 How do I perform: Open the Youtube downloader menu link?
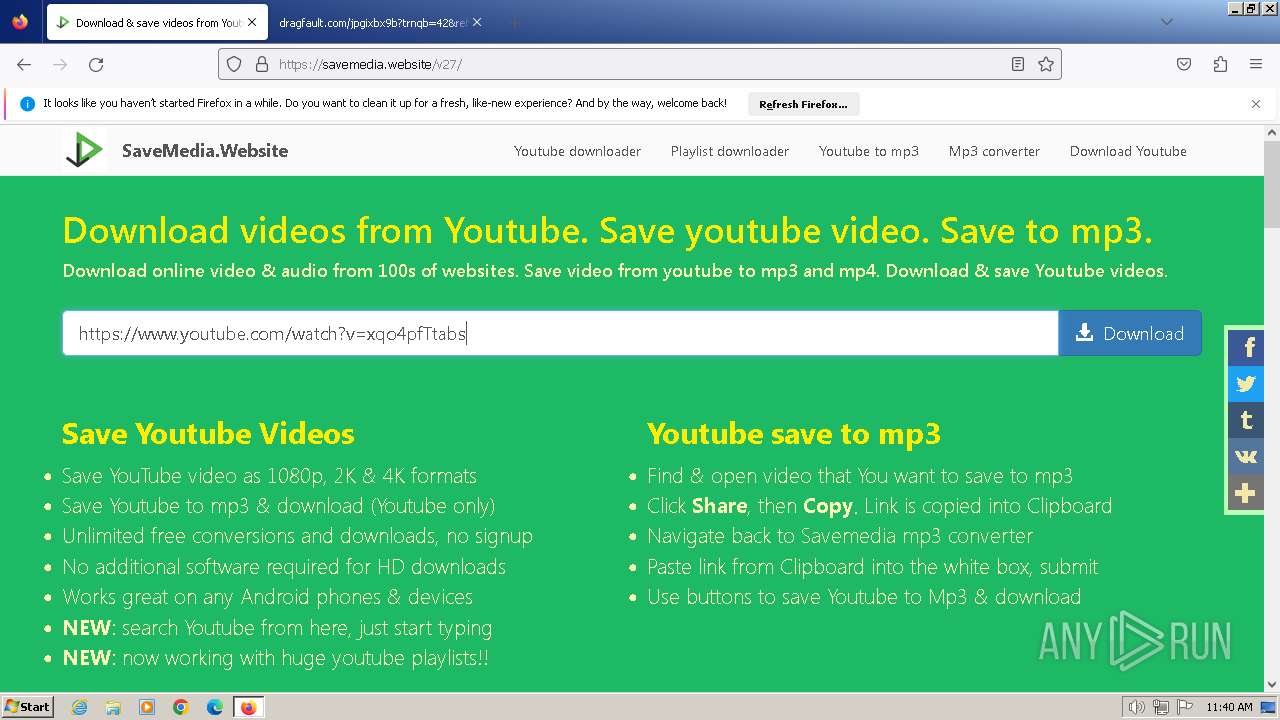coord(577,151)
